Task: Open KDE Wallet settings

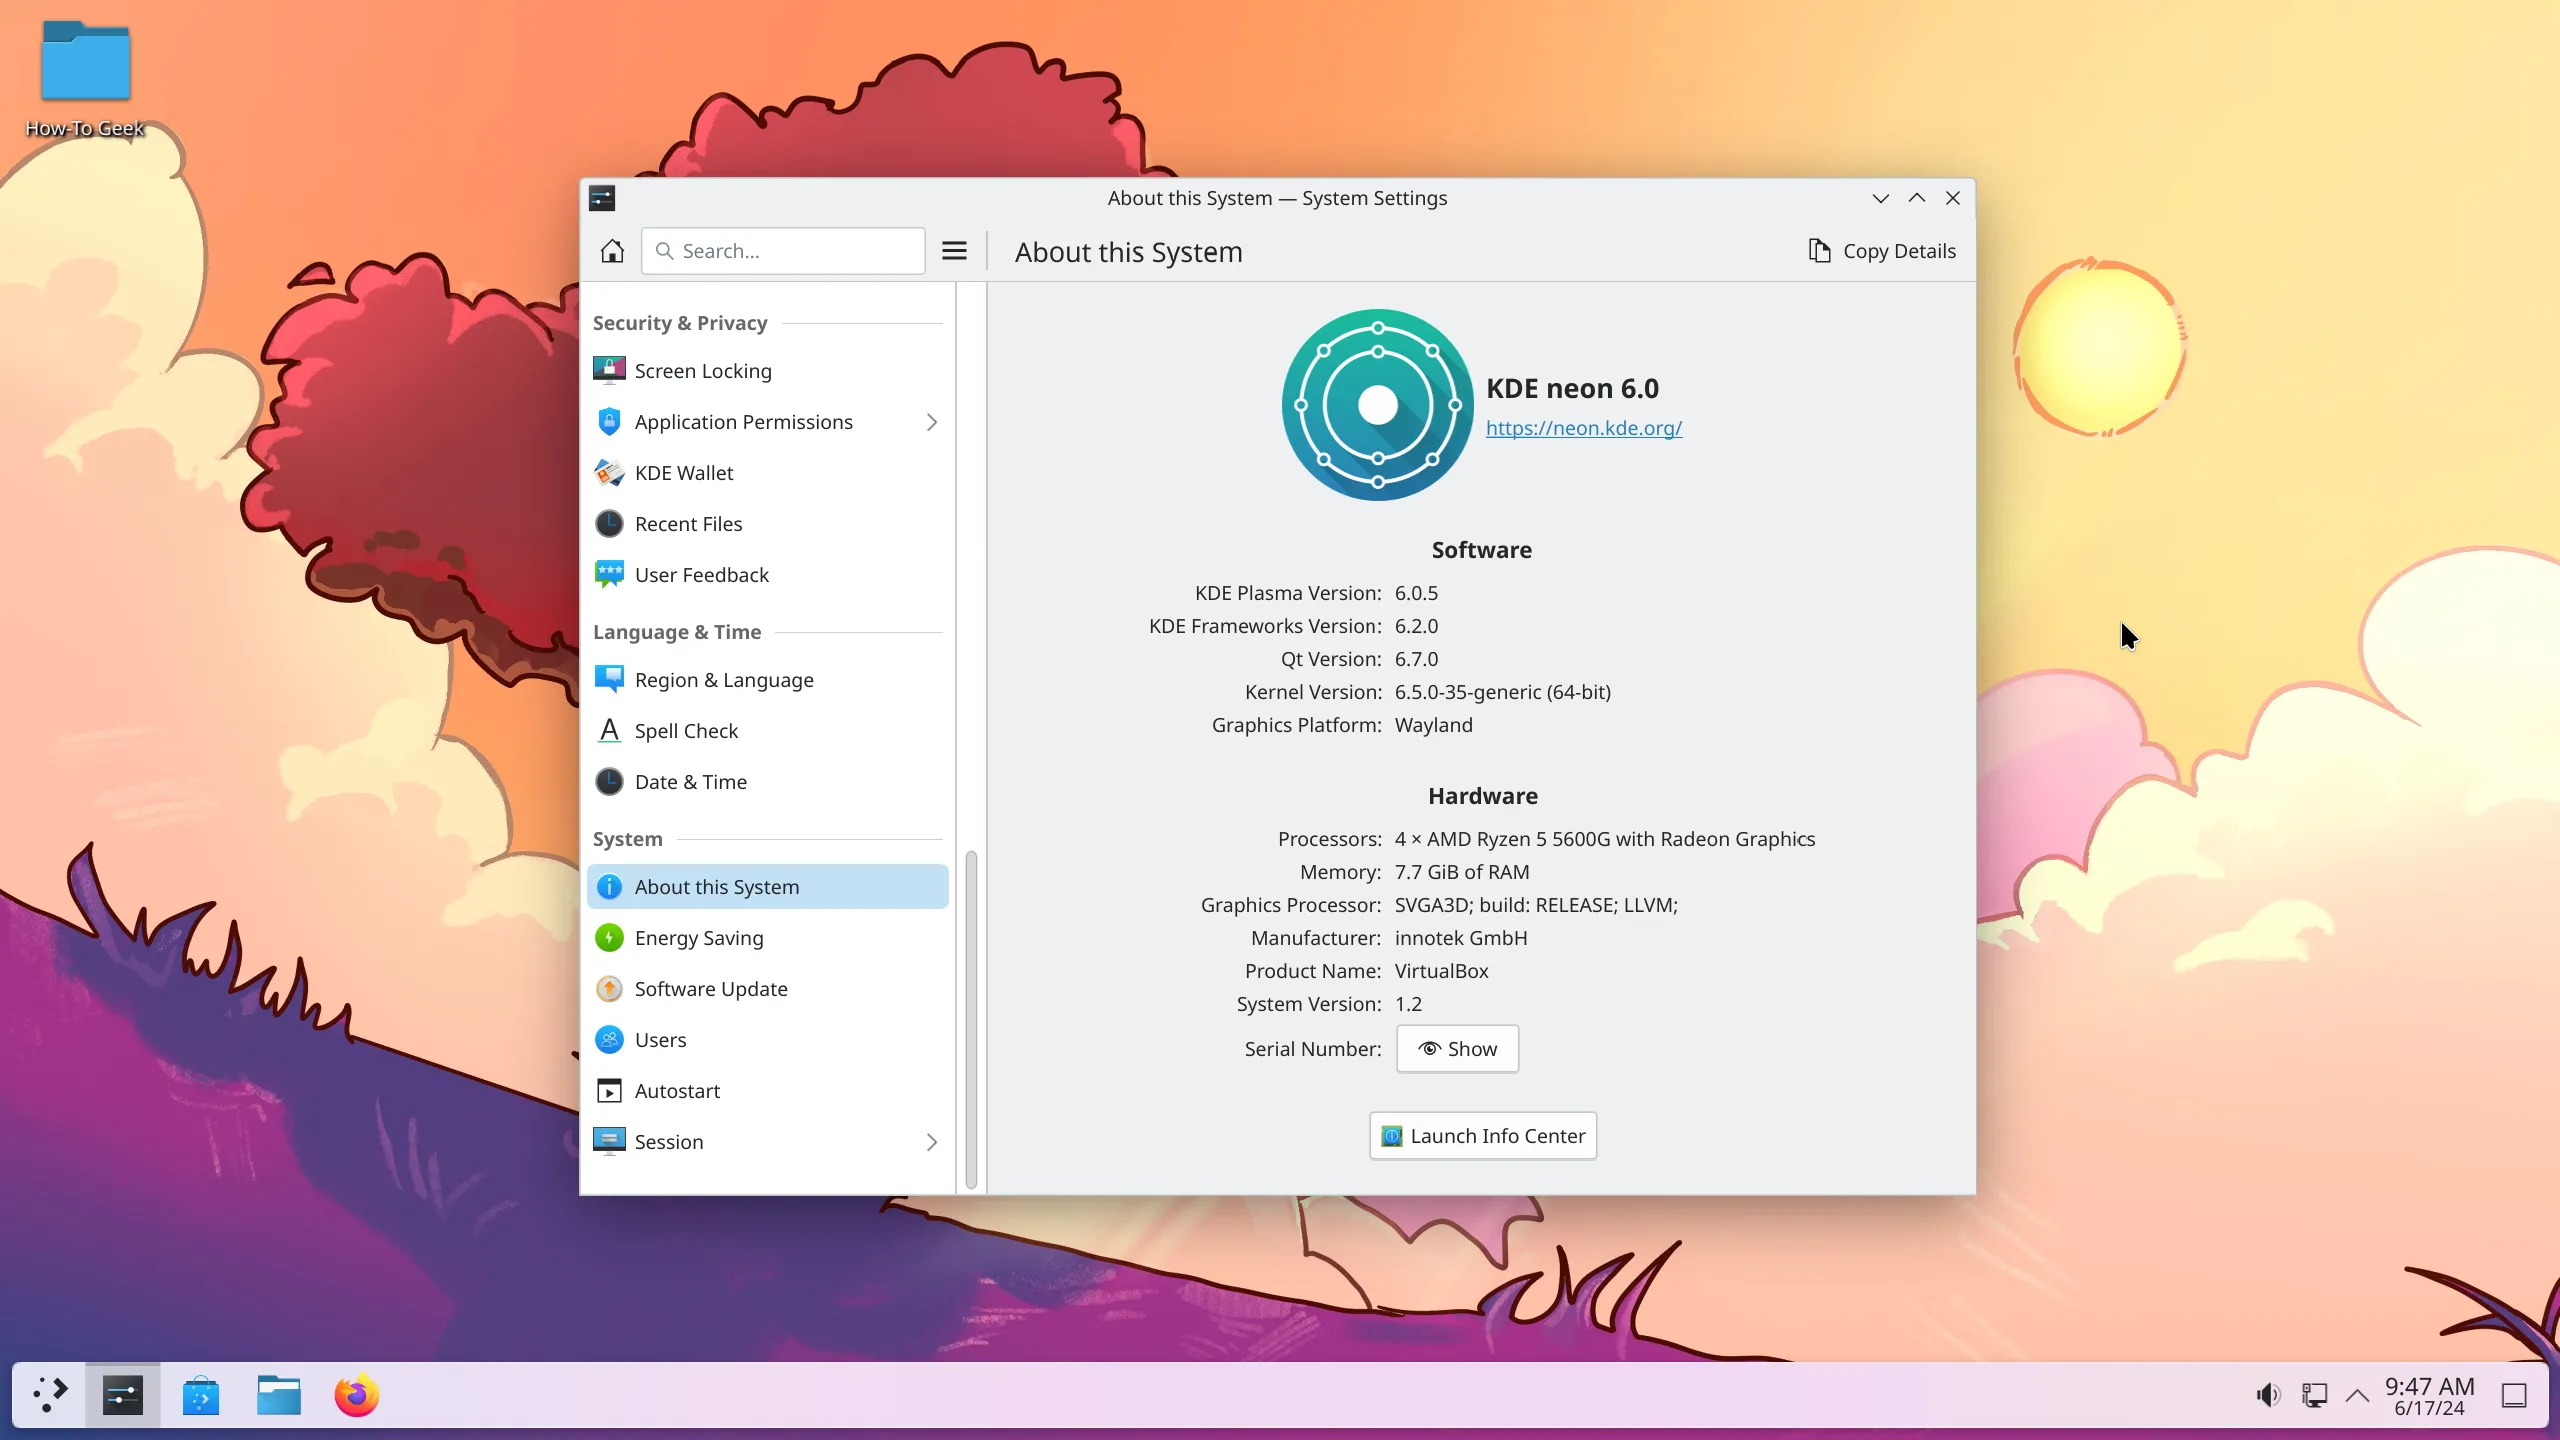Action: point(683,472)
